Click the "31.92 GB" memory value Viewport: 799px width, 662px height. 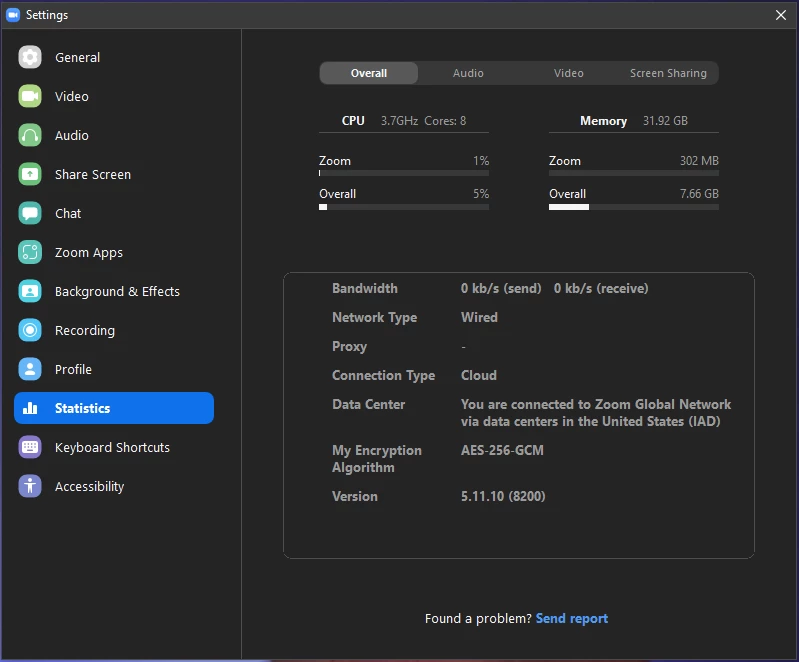(x=665, y=121)
